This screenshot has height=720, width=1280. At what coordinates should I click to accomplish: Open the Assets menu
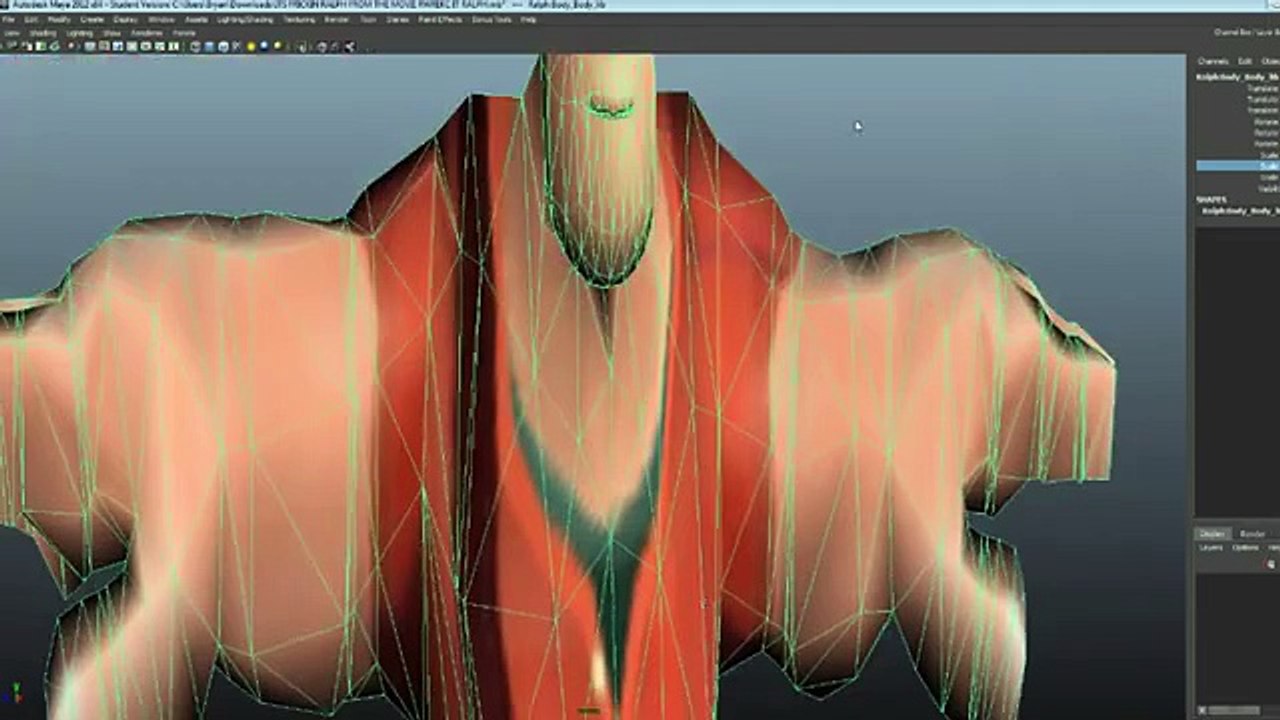[x=195, y=19]
